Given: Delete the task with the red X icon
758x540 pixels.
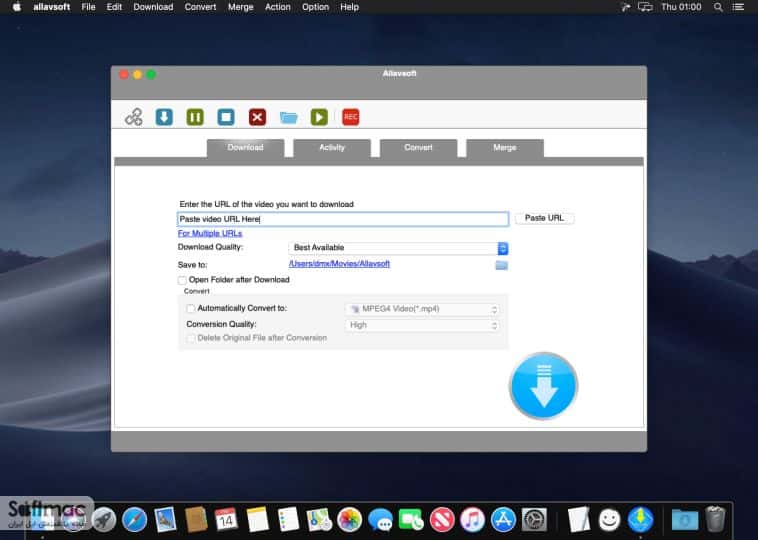Looking at the screenshot, I should (257, 117).
